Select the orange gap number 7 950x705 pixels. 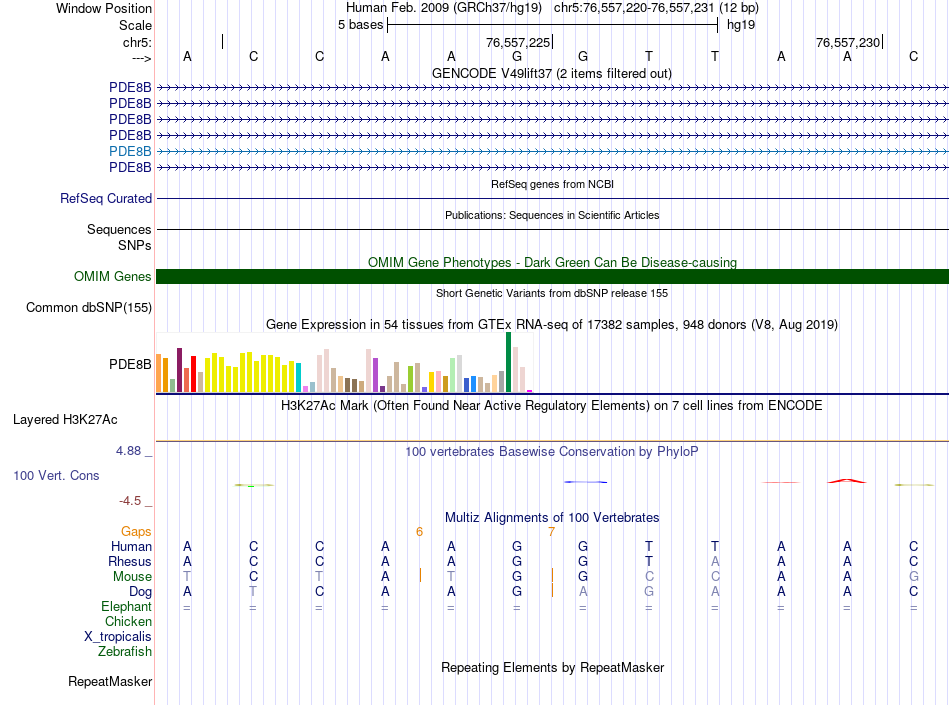coord(551,532)
